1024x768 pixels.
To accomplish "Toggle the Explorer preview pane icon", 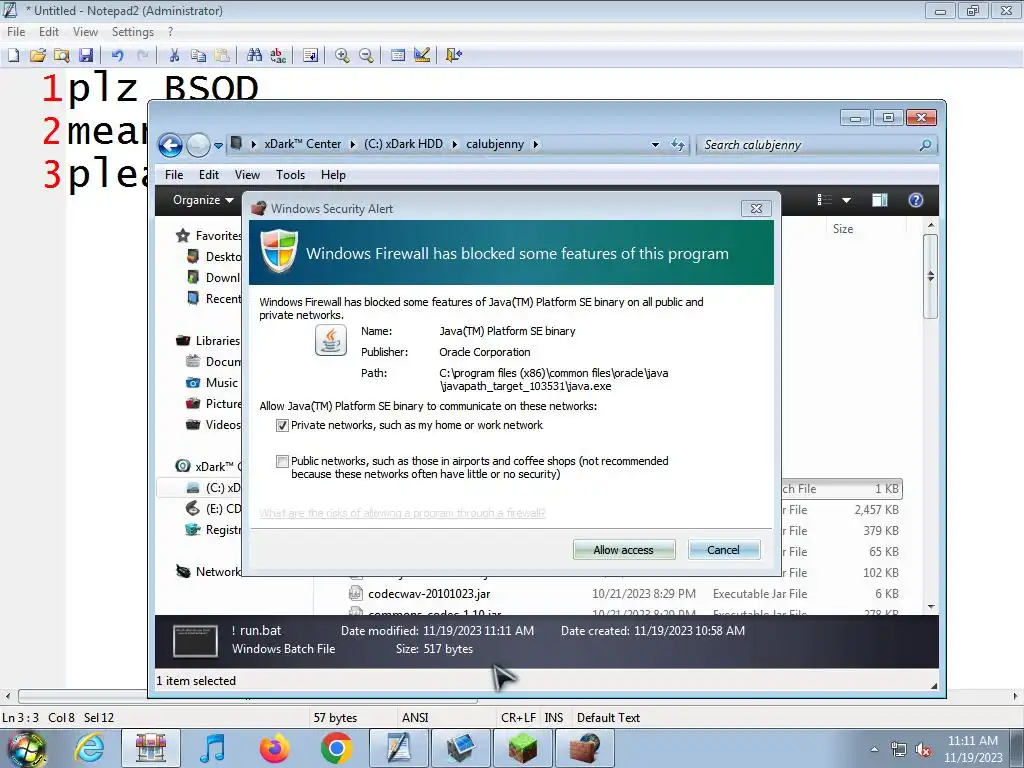I will 880,200.
